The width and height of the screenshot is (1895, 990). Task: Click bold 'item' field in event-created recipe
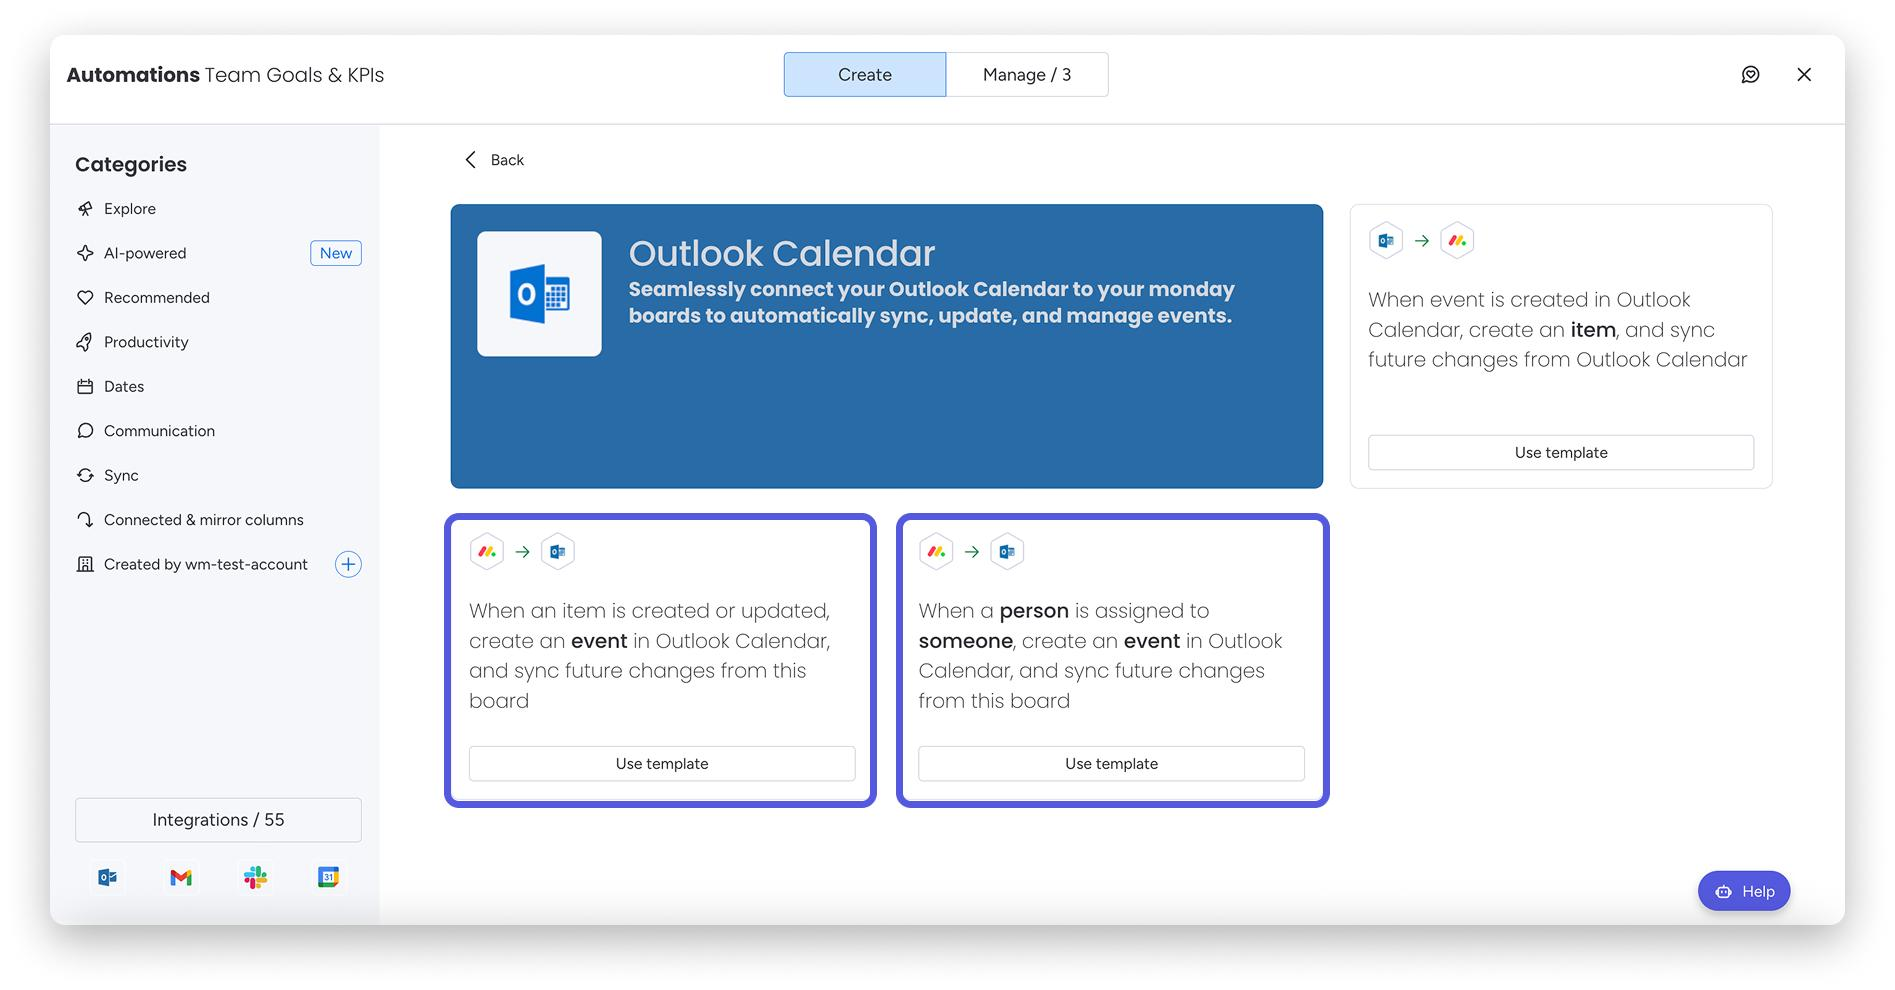(x=1593, y=330)
